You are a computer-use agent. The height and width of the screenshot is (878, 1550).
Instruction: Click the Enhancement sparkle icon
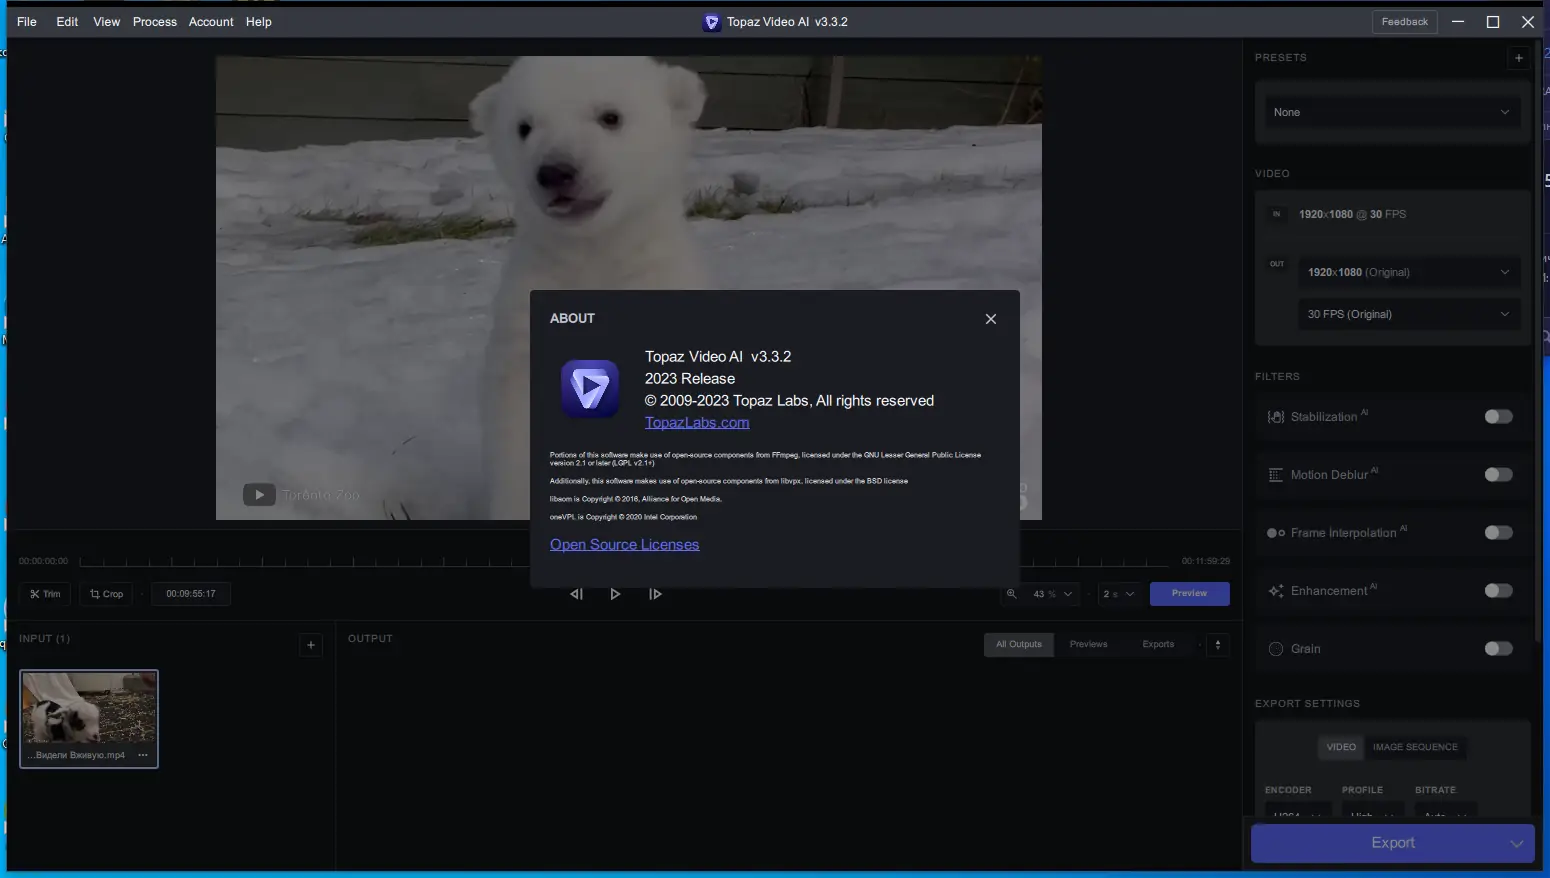pos(1276,591)
